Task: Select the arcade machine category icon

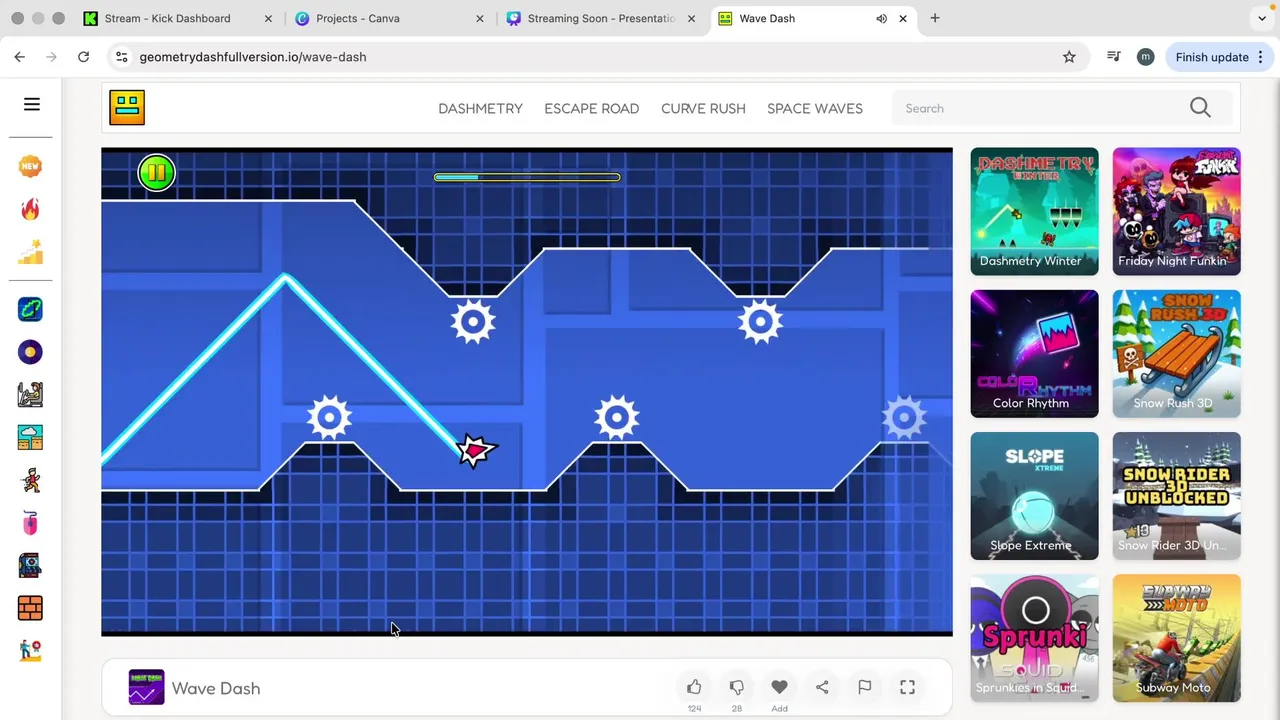Action: pyautogui.click(x=30, y=565)
